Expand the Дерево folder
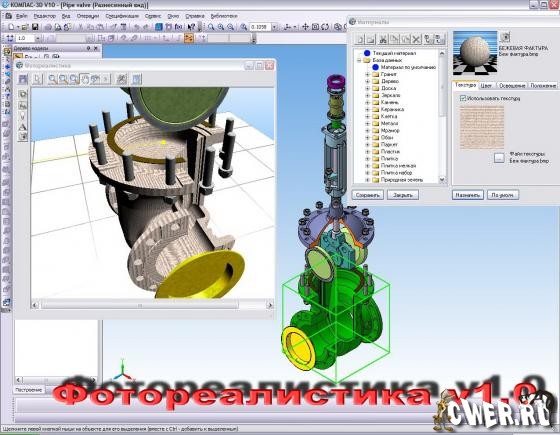 [x=367, y=81]
